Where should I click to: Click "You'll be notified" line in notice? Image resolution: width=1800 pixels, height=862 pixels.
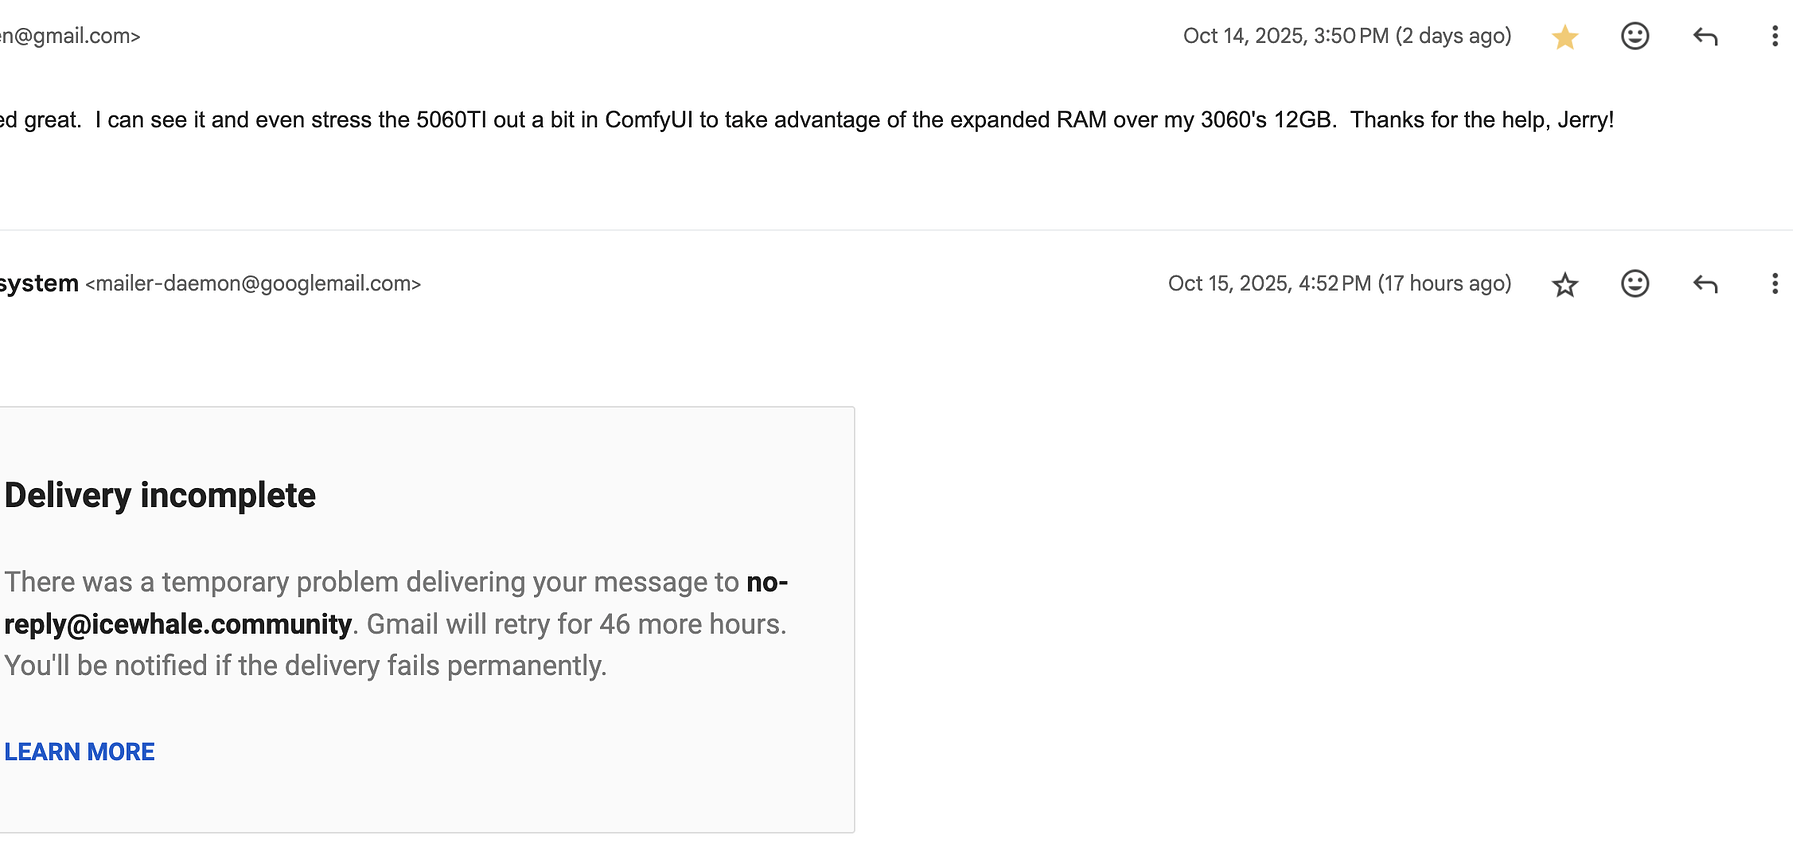(305, 666)
